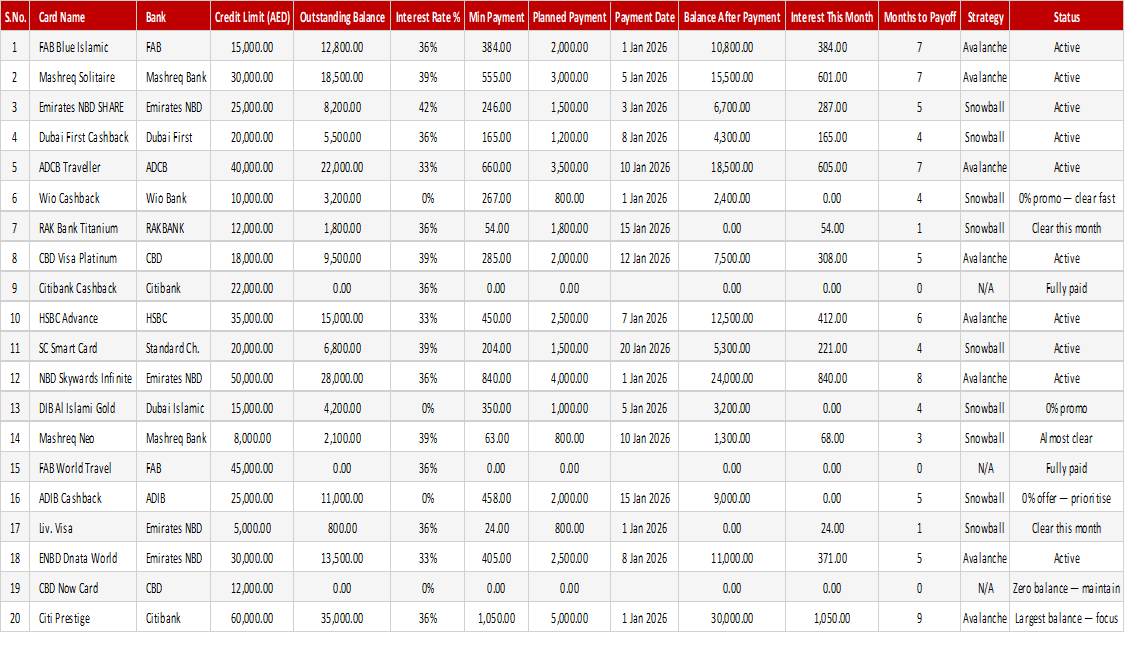This screenshot has width=1125, height=661.
Task: Click the Status column header
Action: (1066, 16)
